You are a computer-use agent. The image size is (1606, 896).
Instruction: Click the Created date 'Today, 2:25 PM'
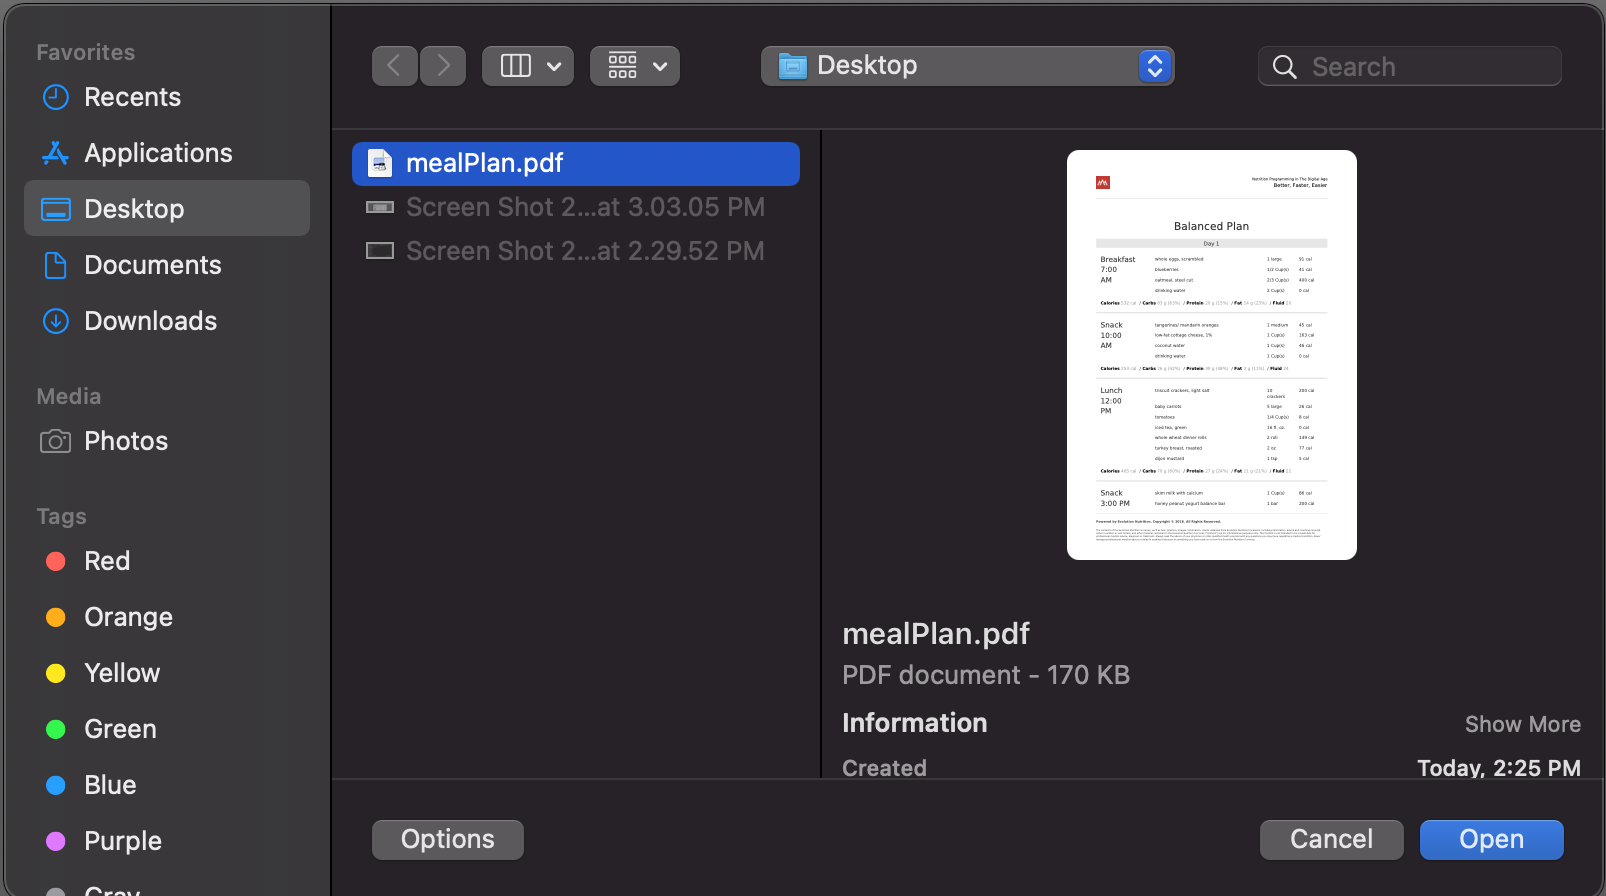pyautogui.click(x=1499, y=768)
